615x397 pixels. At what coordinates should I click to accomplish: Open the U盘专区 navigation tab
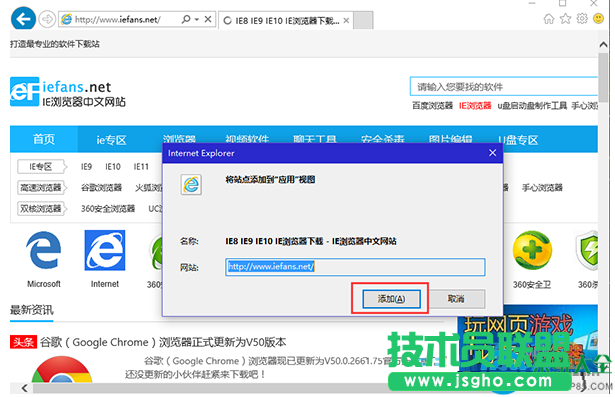518,140
